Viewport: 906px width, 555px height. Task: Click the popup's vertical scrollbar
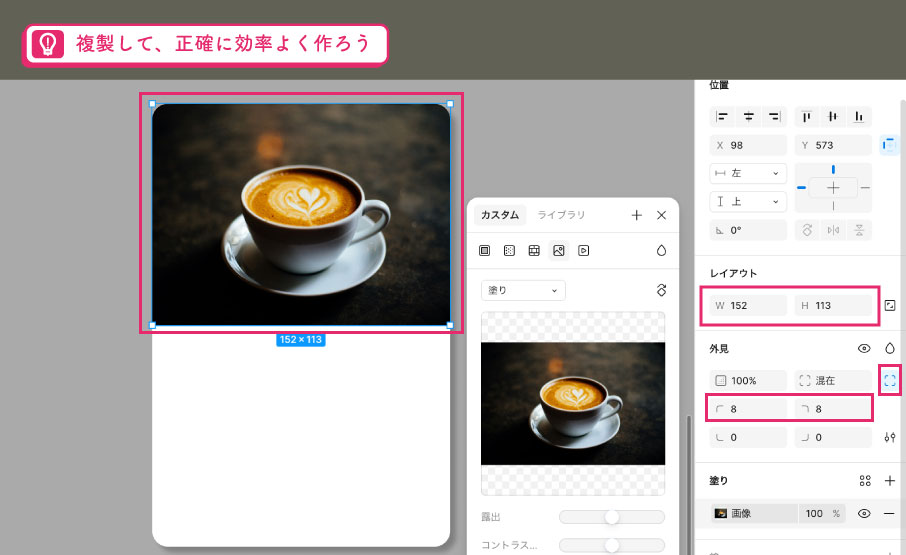point(688,484)
